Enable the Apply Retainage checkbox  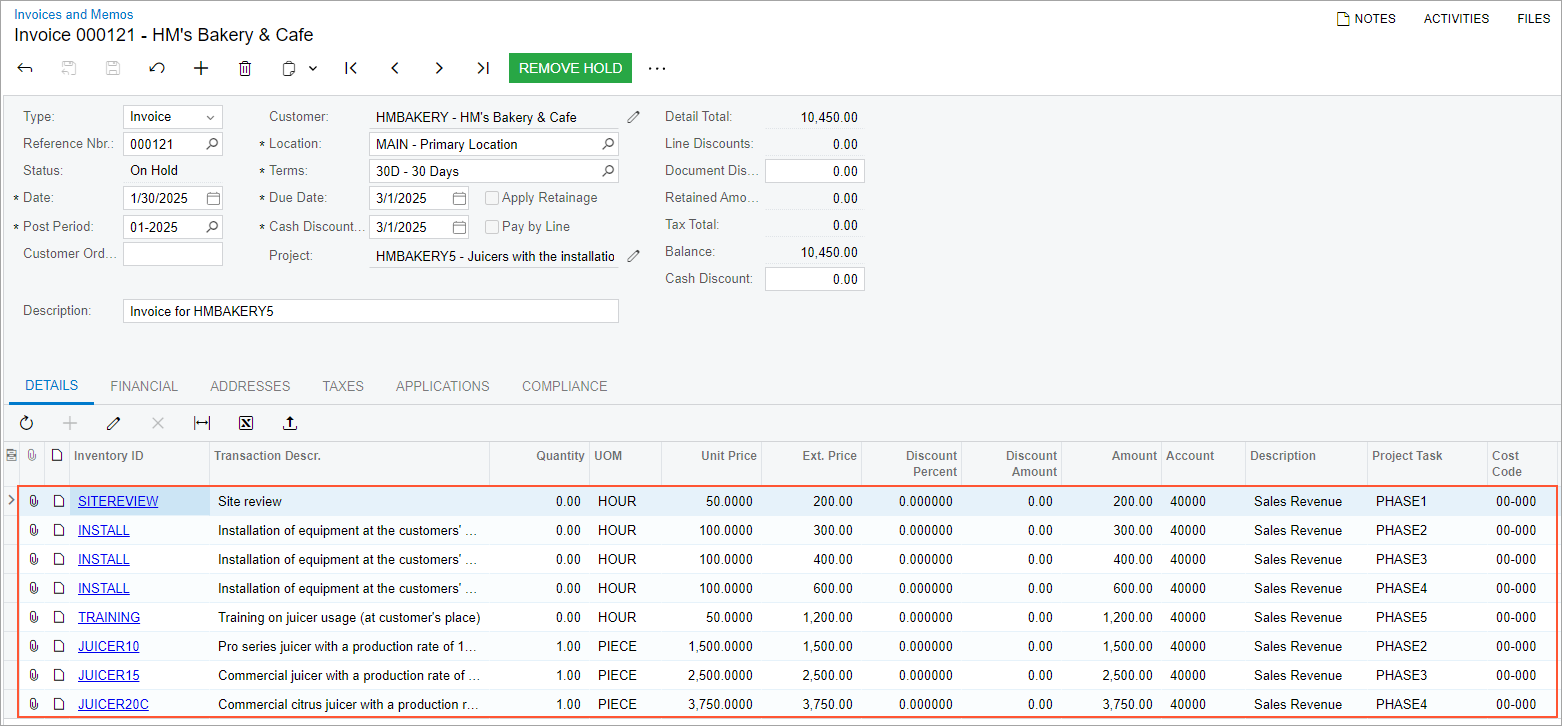point(492,198)
